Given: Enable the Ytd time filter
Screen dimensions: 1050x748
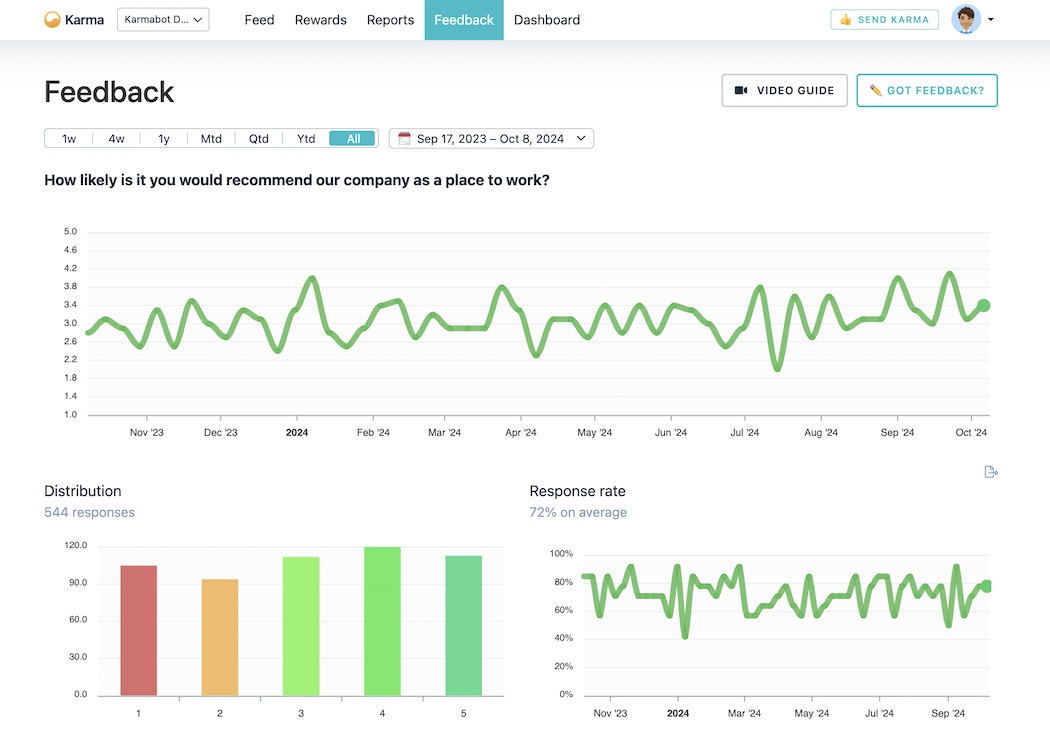Looking at the screenshot, I should (x=305, y=138).
